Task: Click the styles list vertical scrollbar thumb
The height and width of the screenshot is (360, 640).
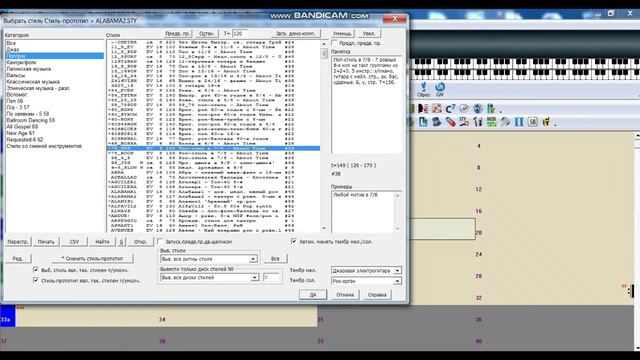Action: 324,53
